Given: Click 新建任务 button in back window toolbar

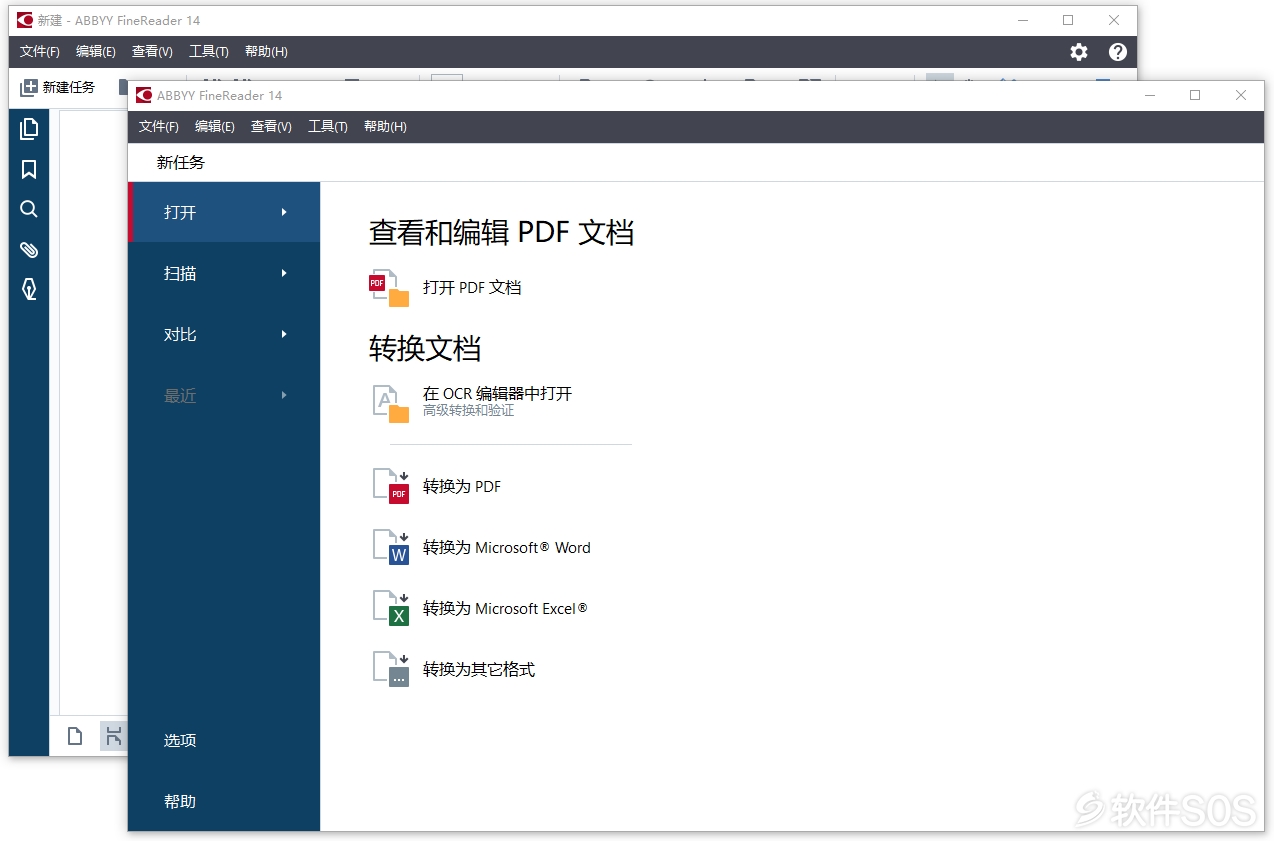Looking at the screenshot, I should pos(58,87).
